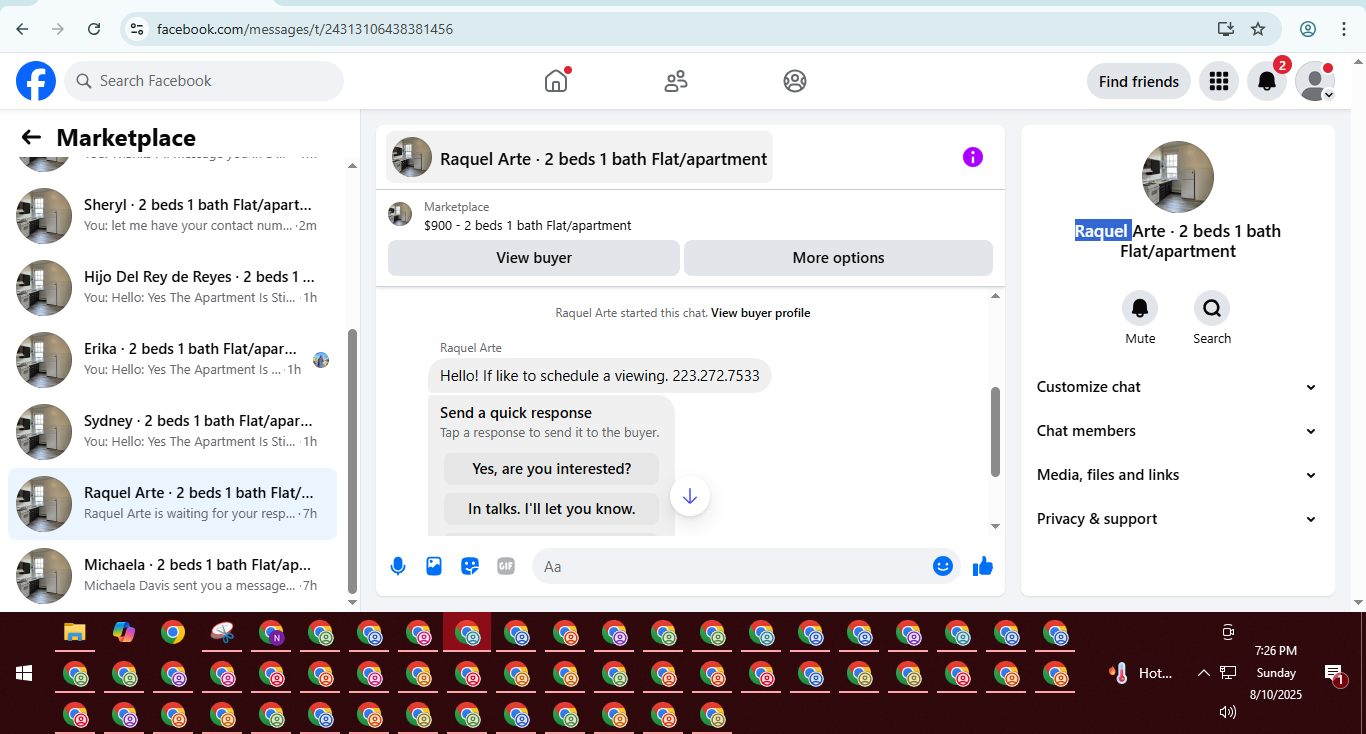Image resolution: width=1366 pixels, height=734 pixels.
Task: Choose a sticker icon in composer
Action: (470, 566)
